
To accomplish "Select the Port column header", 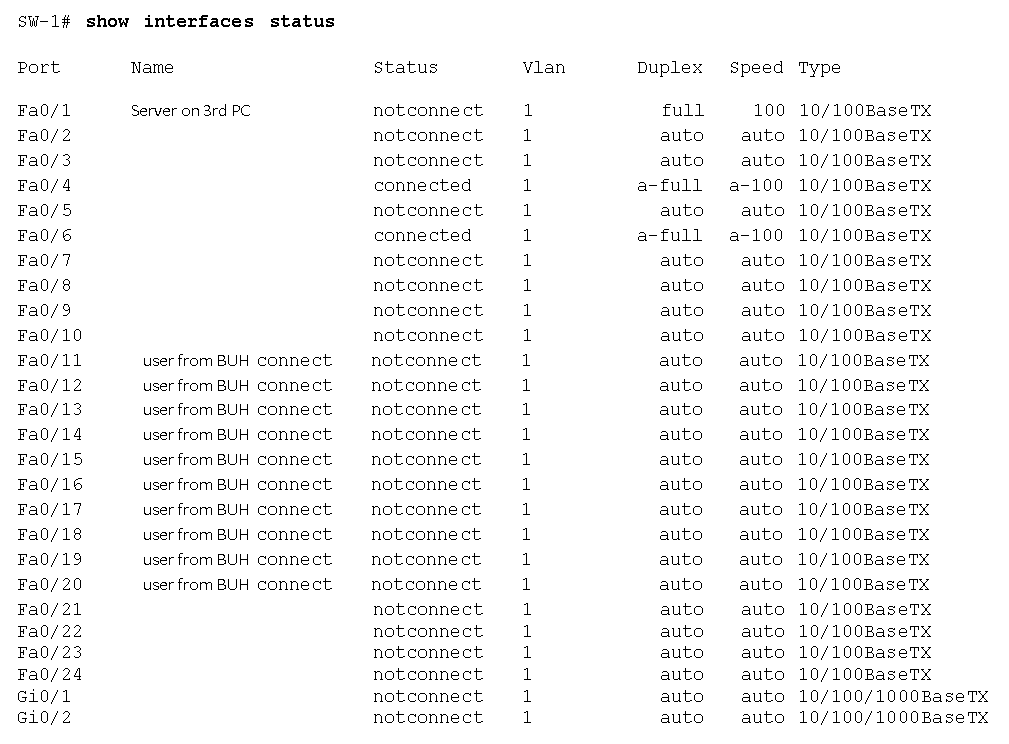I will [x=39, y=68].
